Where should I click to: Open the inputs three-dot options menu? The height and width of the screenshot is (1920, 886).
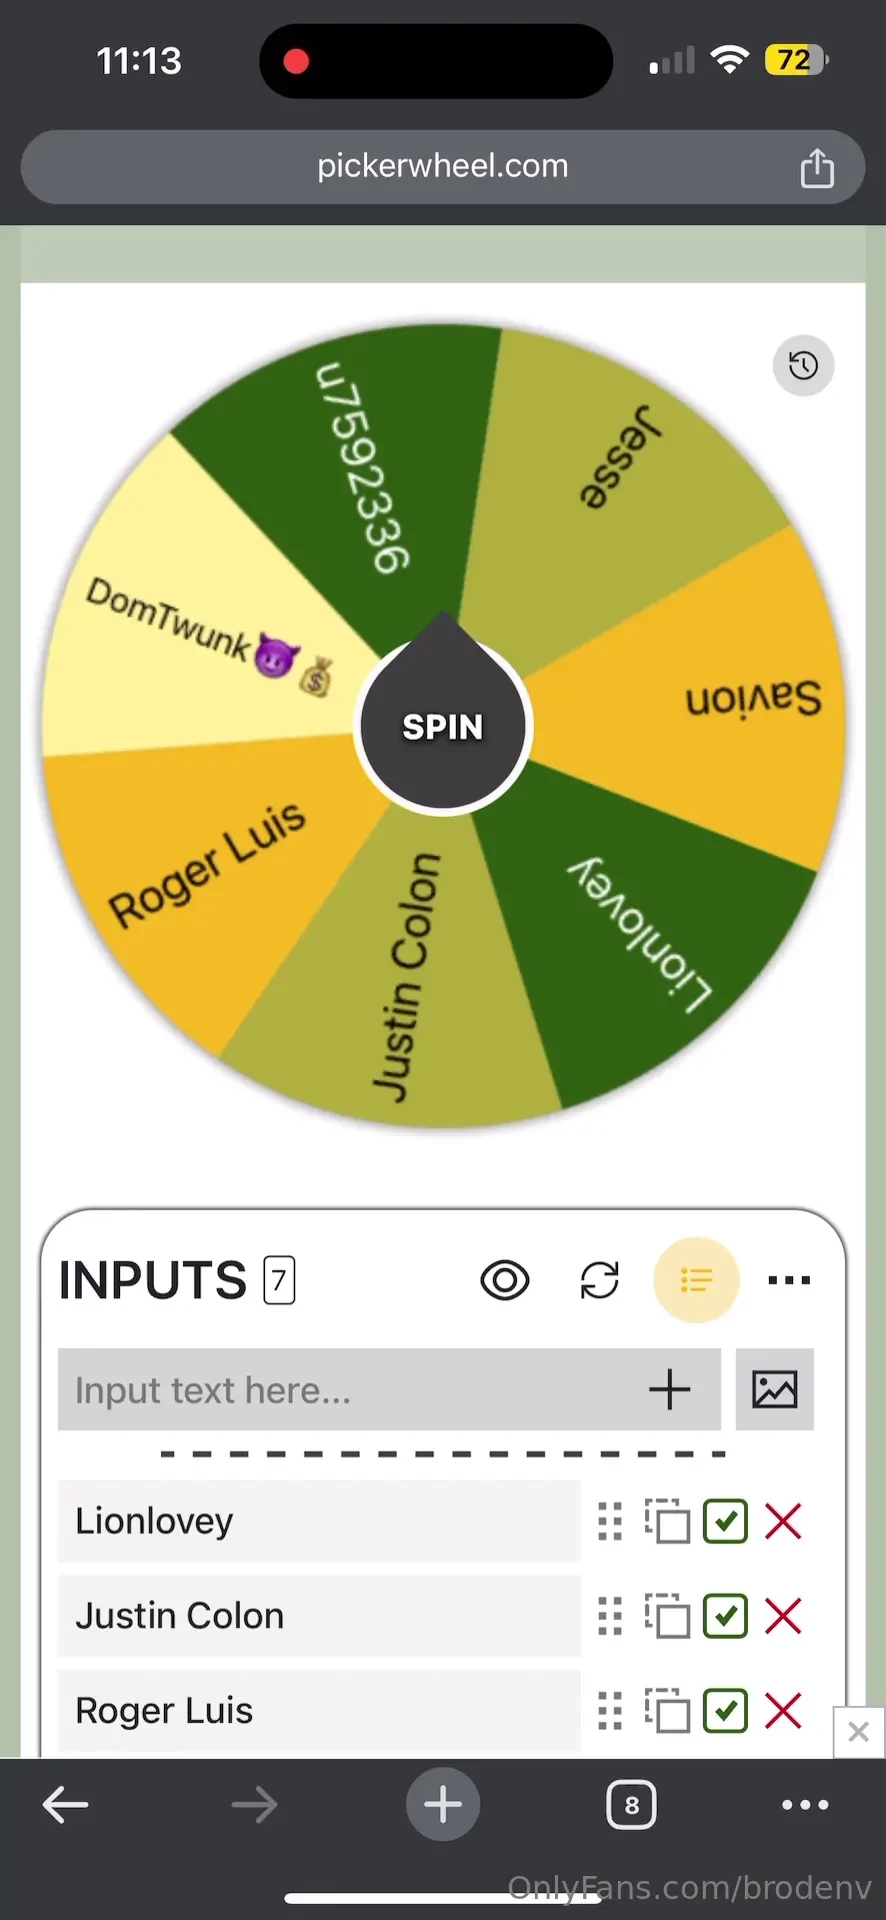coord(789,1280)
